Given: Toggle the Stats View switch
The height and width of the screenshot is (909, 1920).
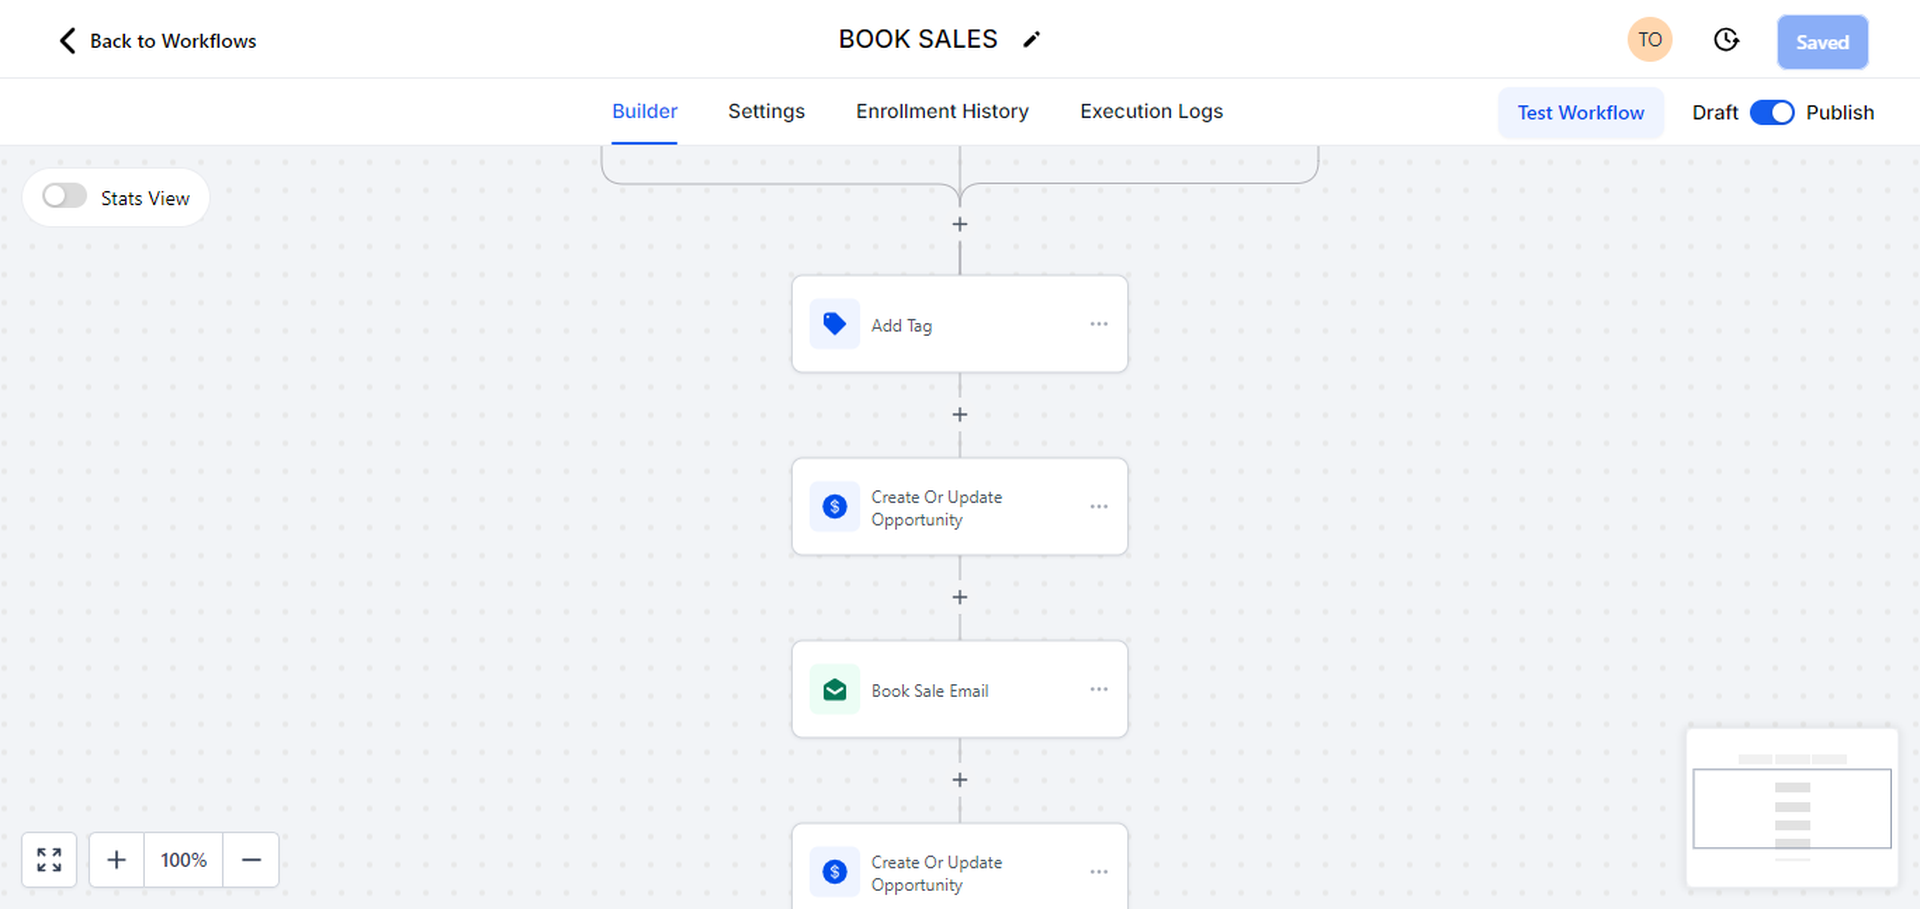Looking at the screenshot, I should click(65, 196).
